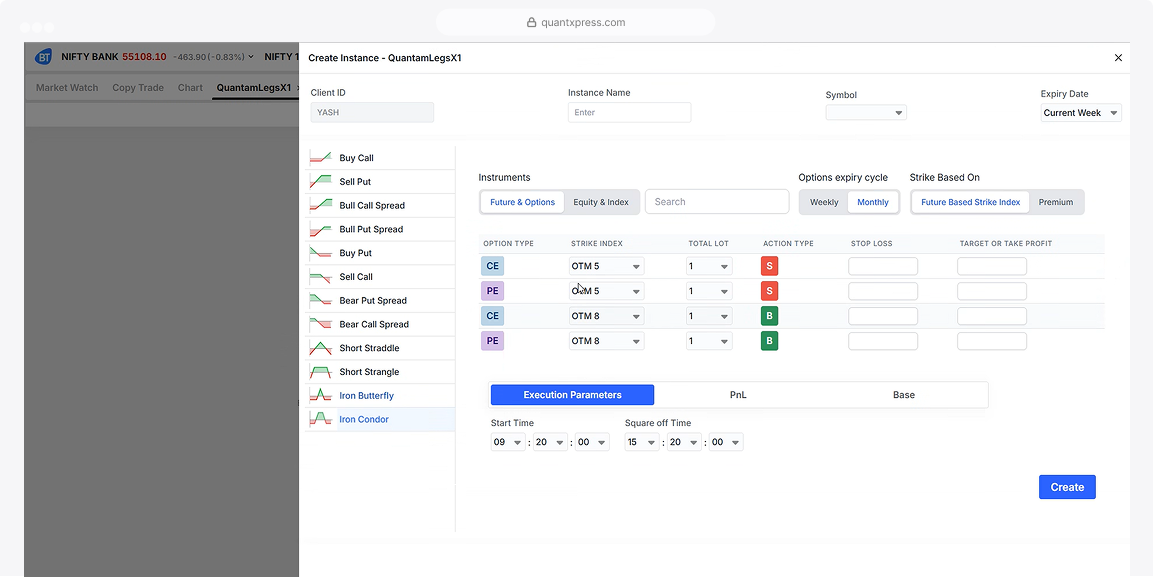Image resolution: width=1153 pixels, height=577 pixels.
Task: Open Strike Index dropdown in first CE row
Action: pyautogui.click(x=607, y=266)
